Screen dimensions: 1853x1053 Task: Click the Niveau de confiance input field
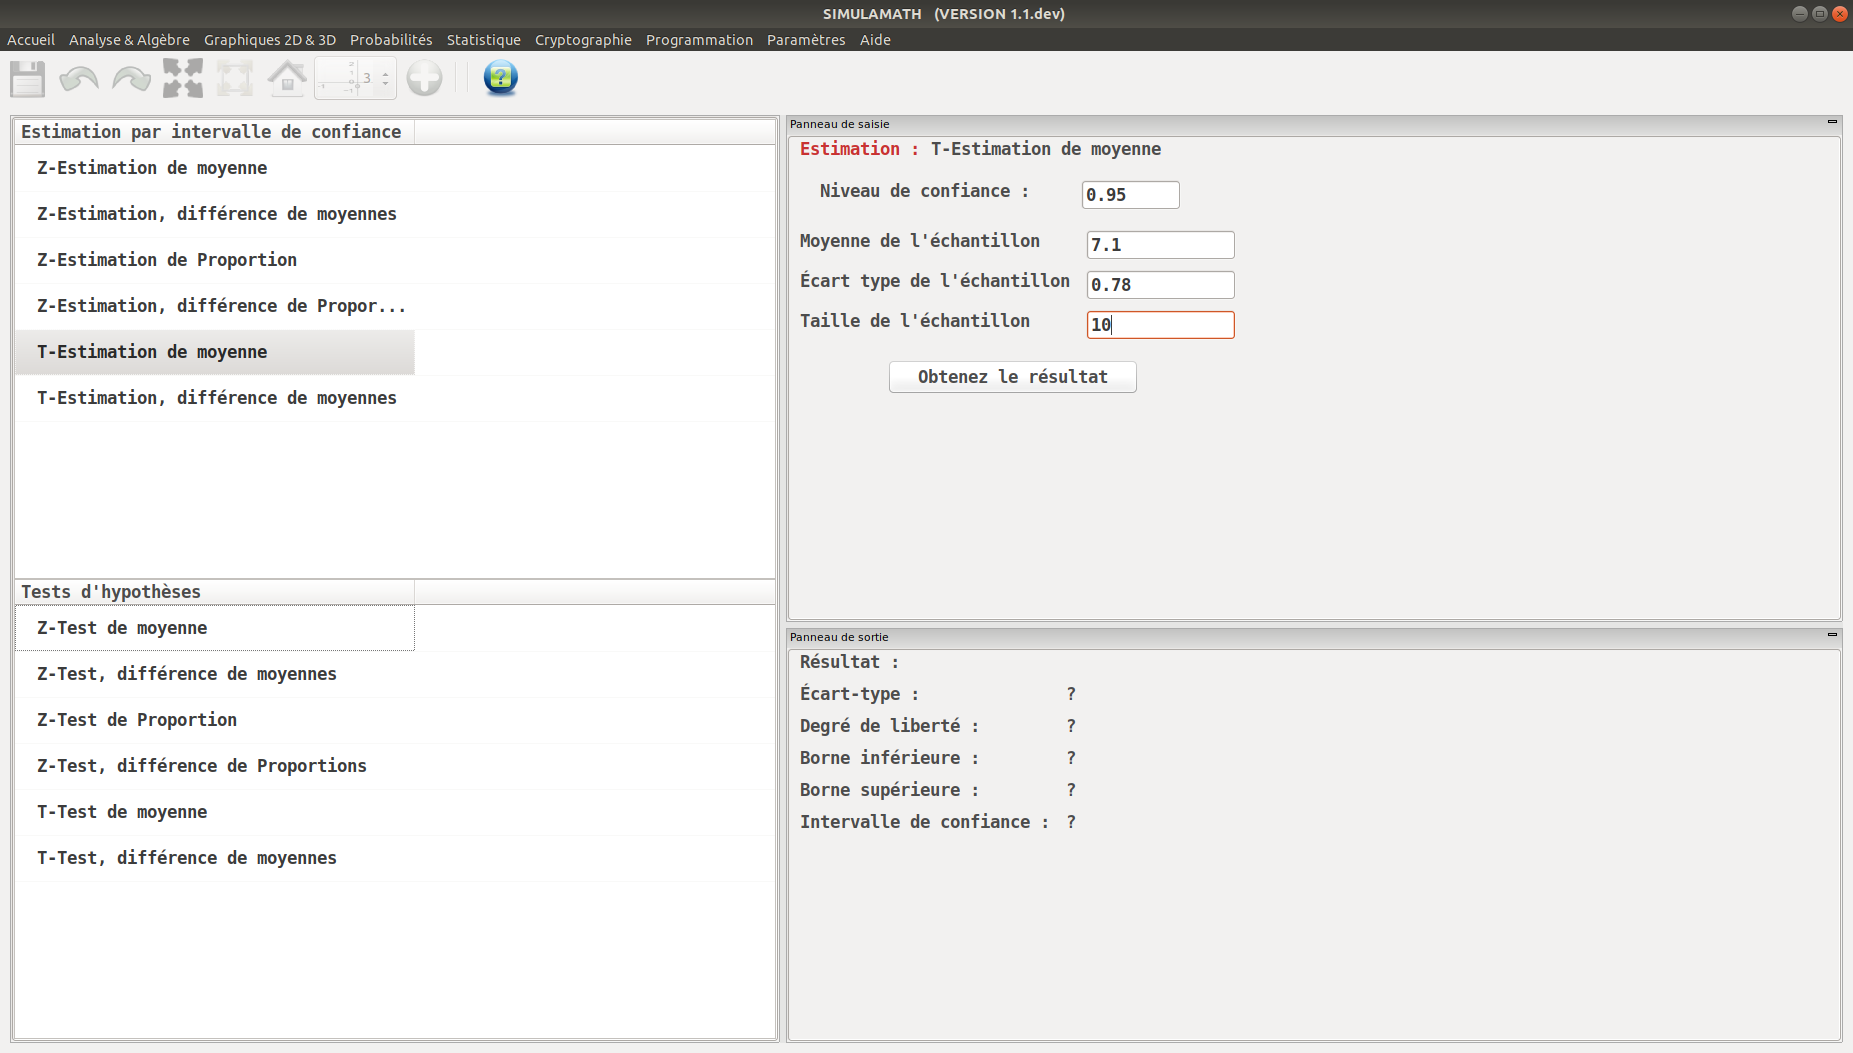(x=1130, y=195)
